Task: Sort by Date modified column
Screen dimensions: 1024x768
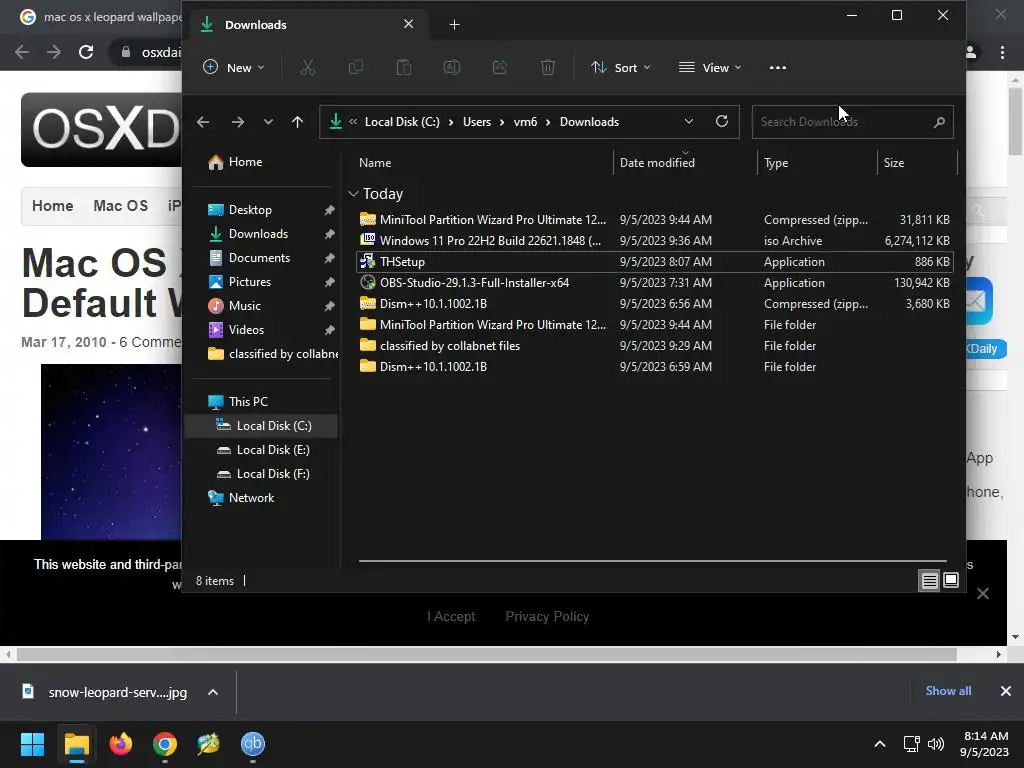Action: click(x=657, y=163)
